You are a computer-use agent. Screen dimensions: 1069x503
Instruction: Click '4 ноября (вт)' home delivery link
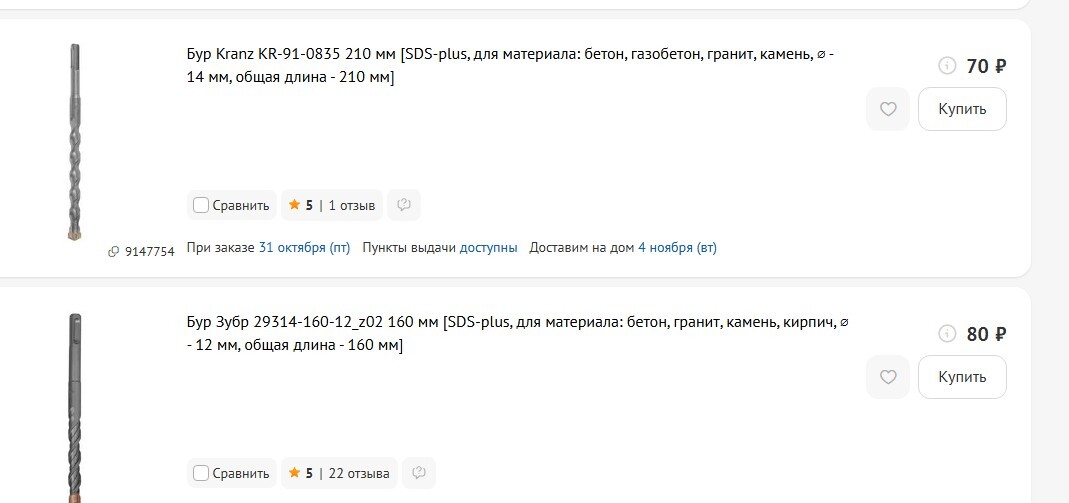coord(677,247)
